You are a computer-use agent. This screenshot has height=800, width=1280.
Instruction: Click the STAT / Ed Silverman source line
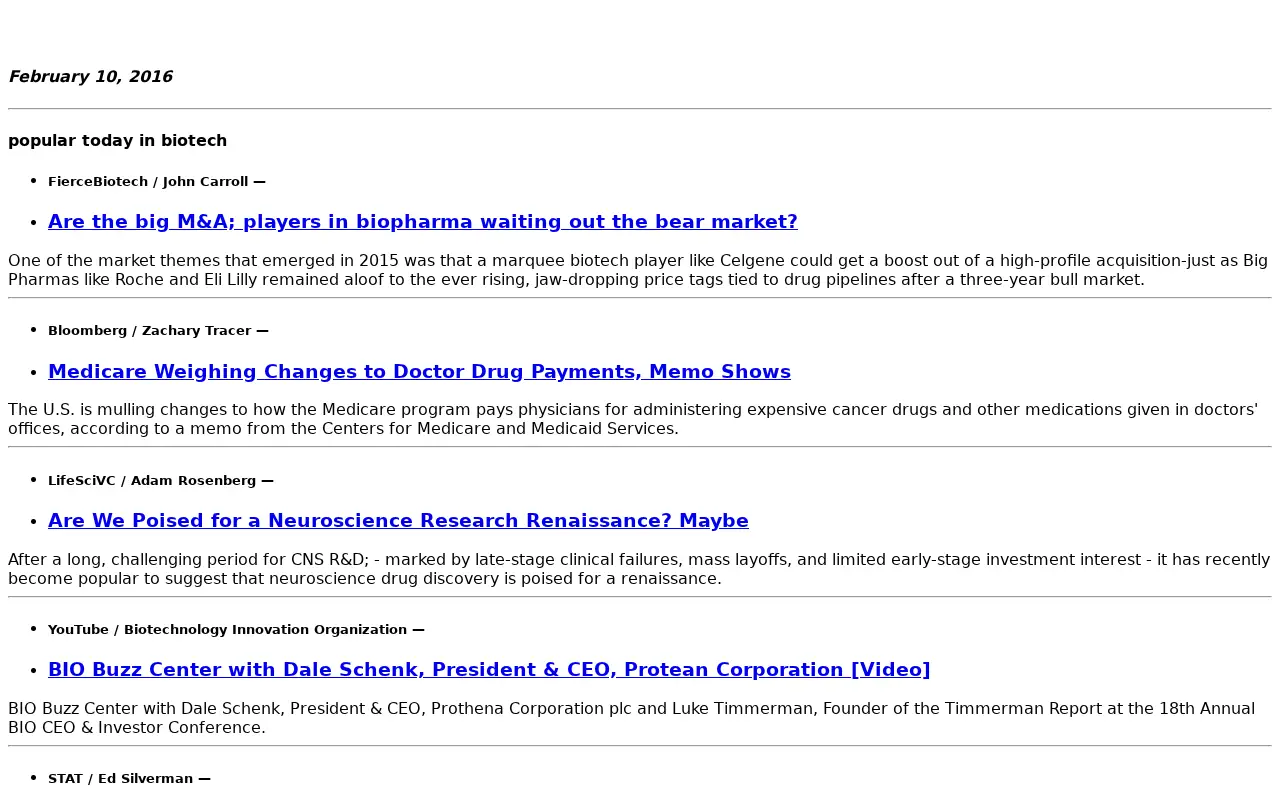click(x=129, y=779)
